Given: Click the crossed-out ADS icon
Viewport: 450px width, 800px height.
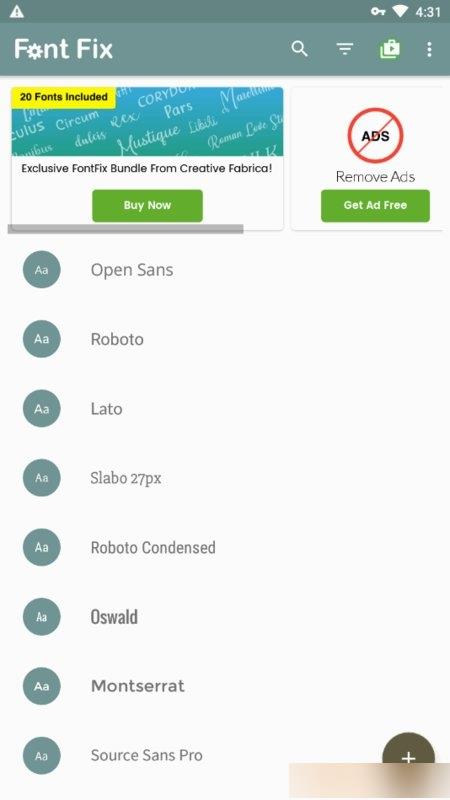Looking at the screenshot, I should tap(376, 136).
